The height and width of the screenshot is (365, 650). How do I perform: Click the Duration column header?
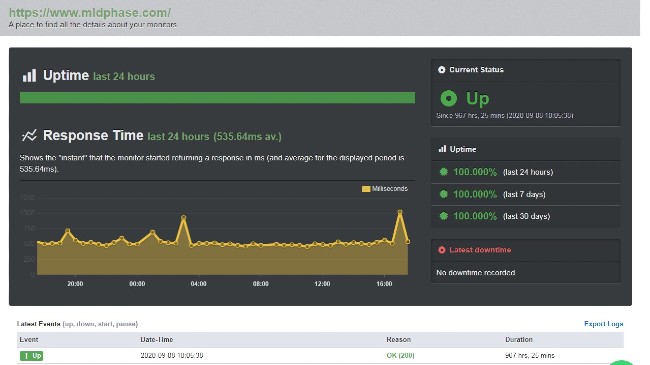coord(519,339)
